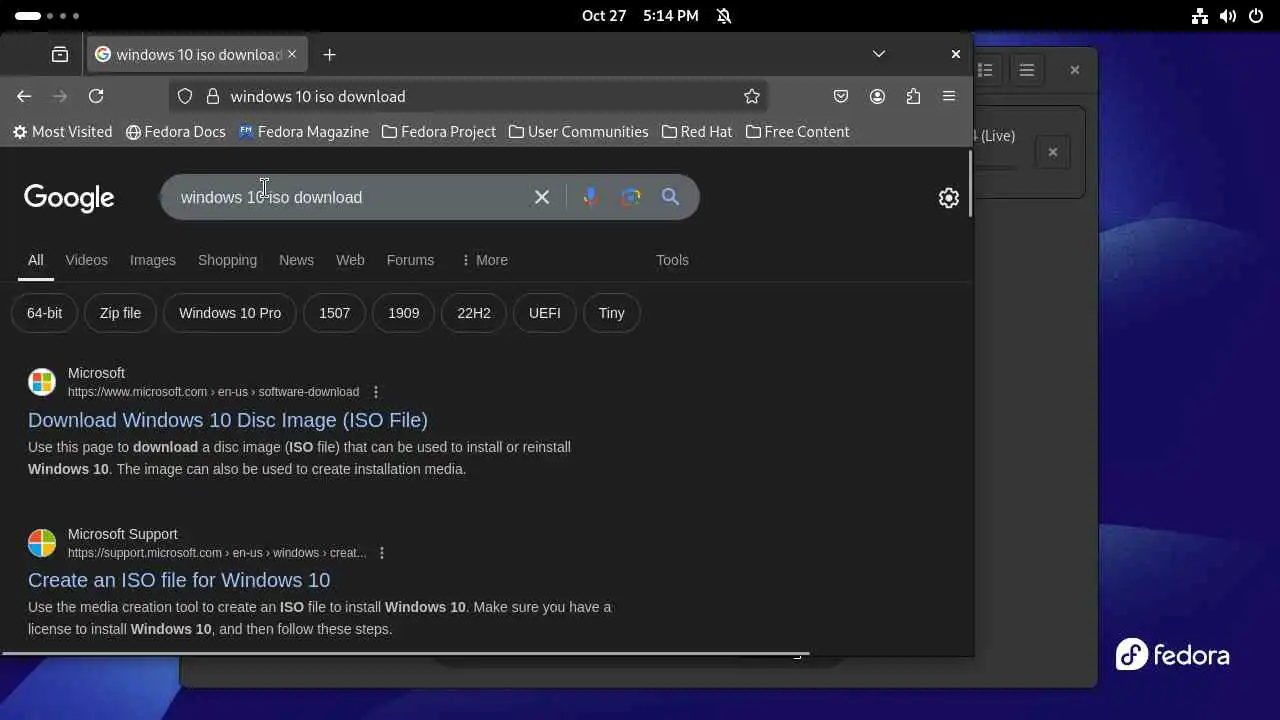Open a new tab with plus
1280x720 pixels.
(x=329, y=54)
